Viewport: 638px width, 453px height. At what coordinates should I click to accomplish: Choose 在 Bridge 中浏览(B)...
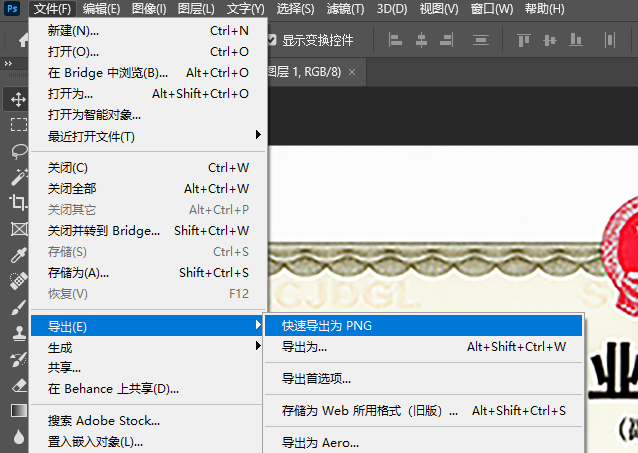pyautogui.click(x=148, y=73)
